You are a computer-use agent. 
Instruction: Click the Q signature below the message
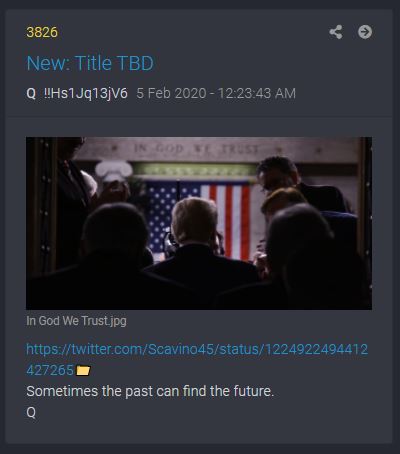(x=31, y=412)
